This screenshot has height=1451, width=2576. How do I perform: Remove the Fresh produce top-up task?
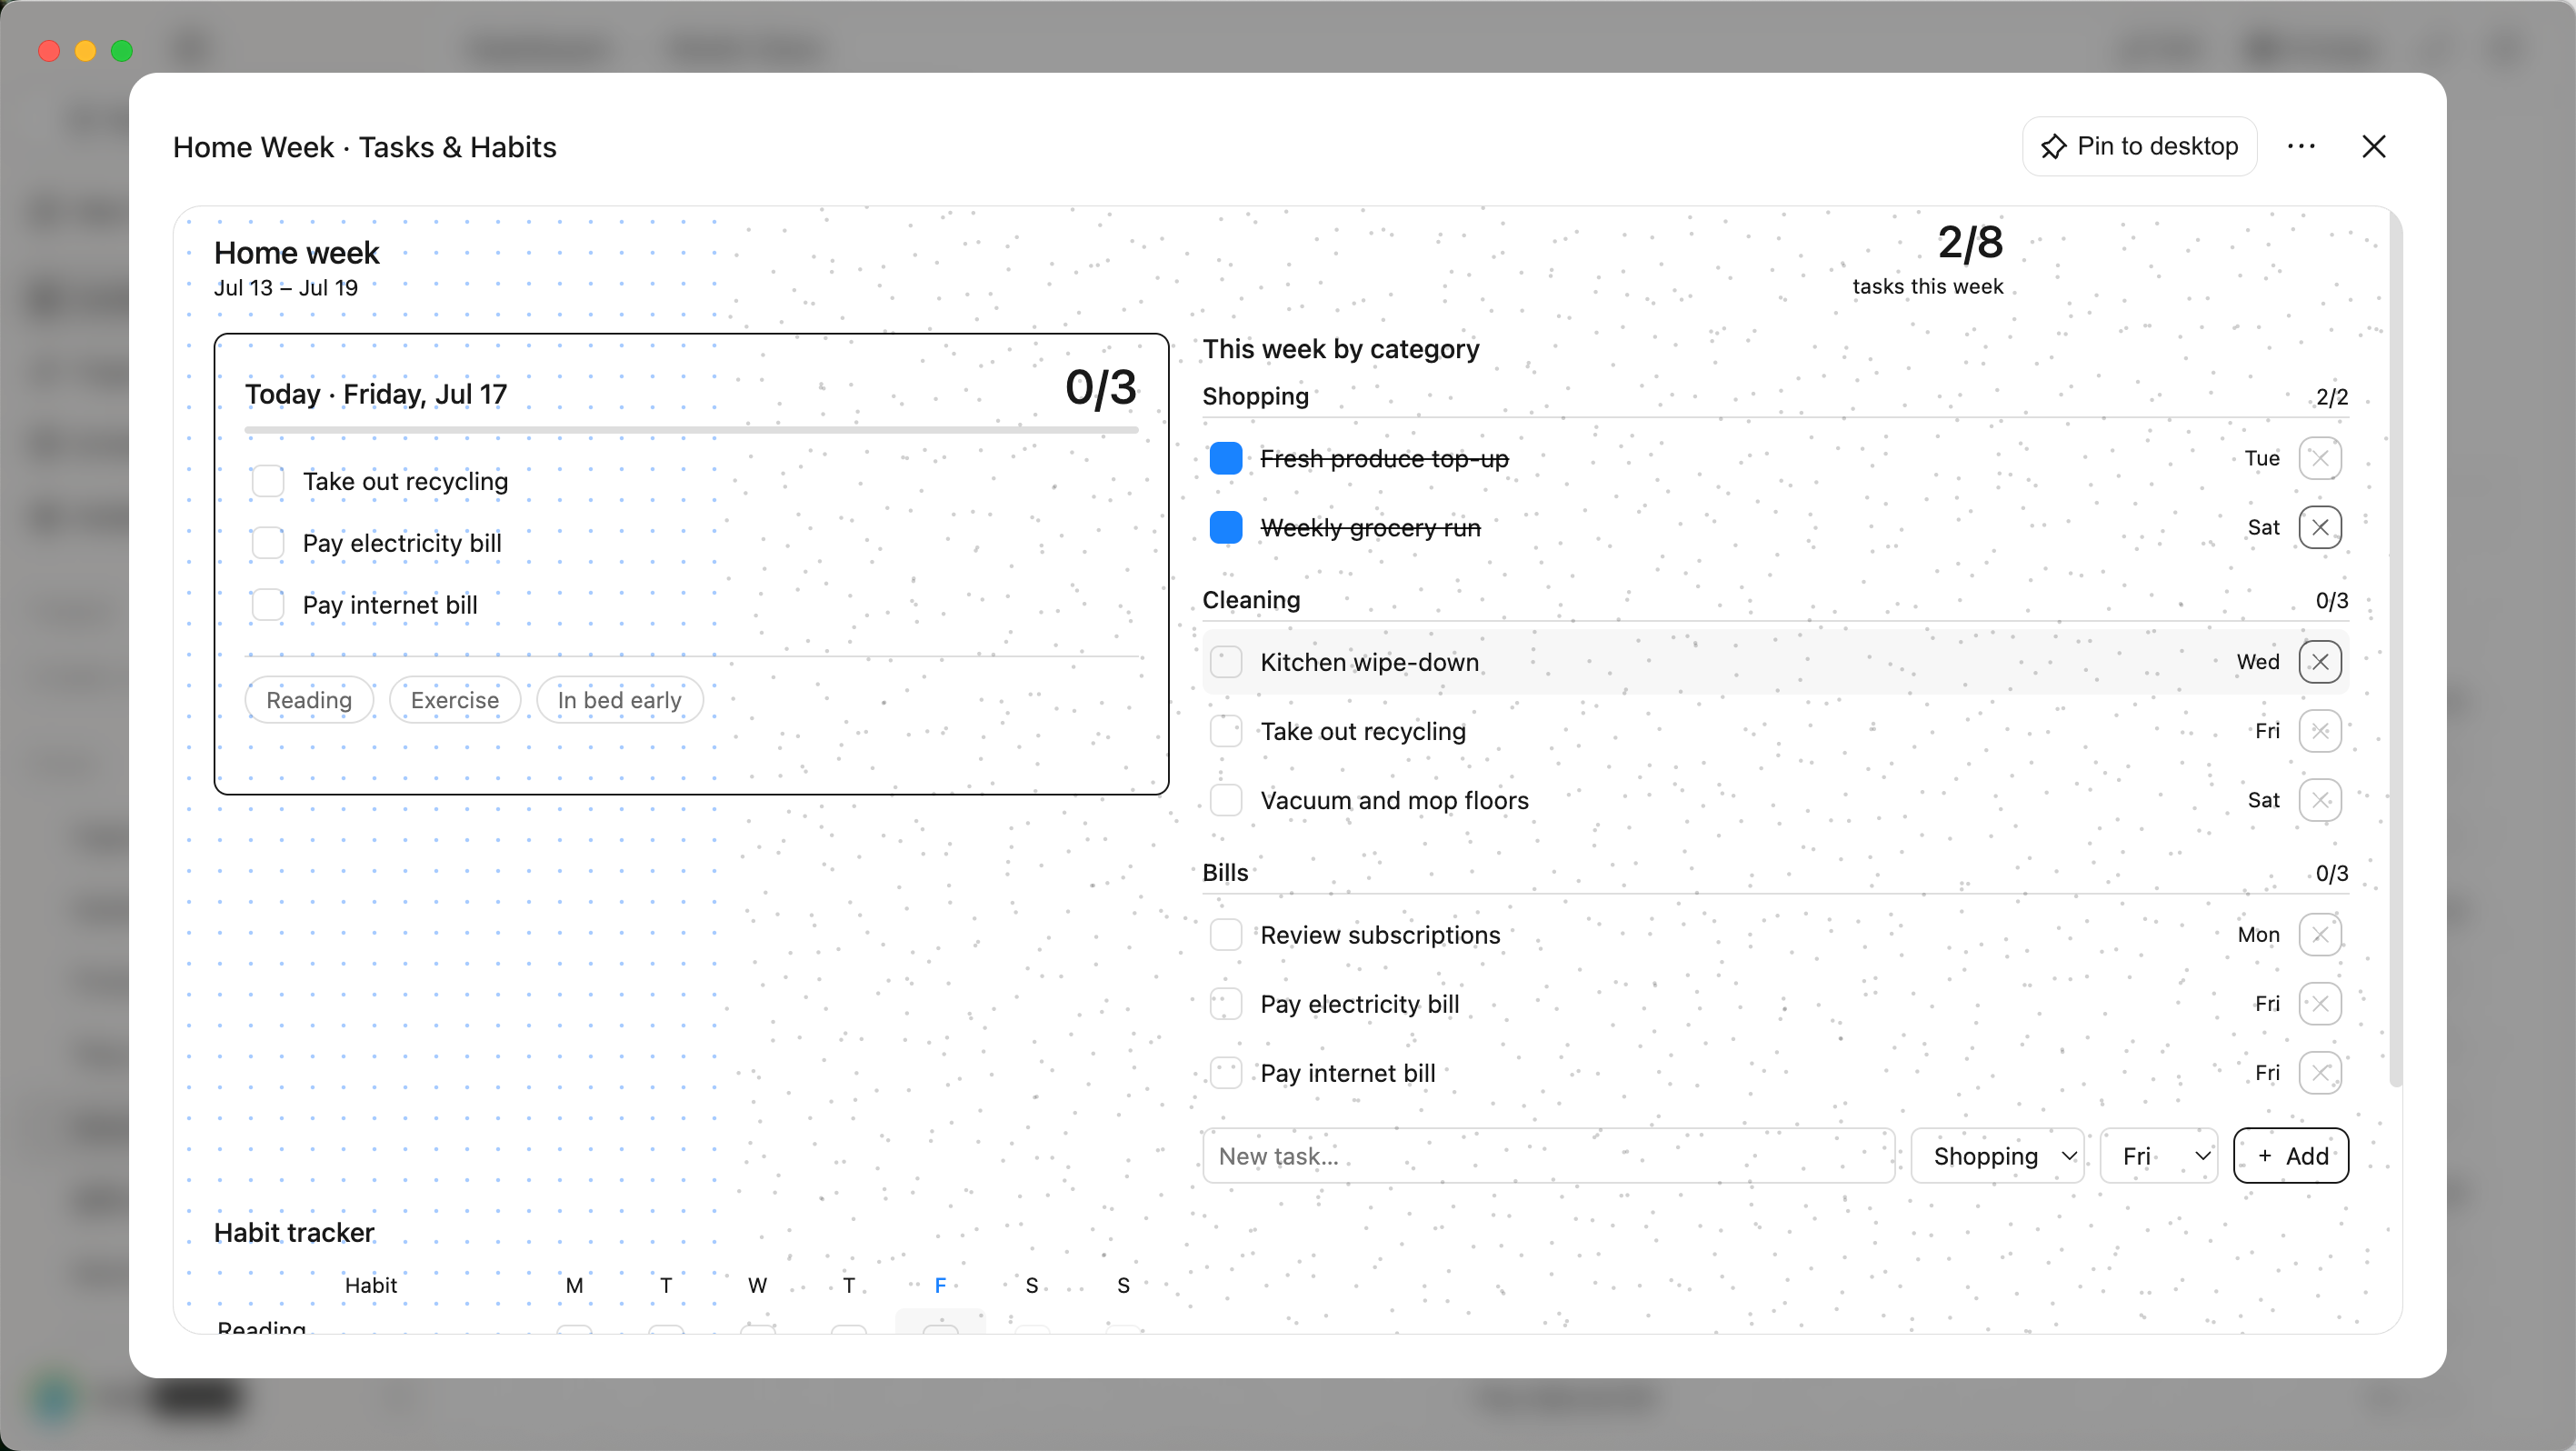coord(2320,458)
